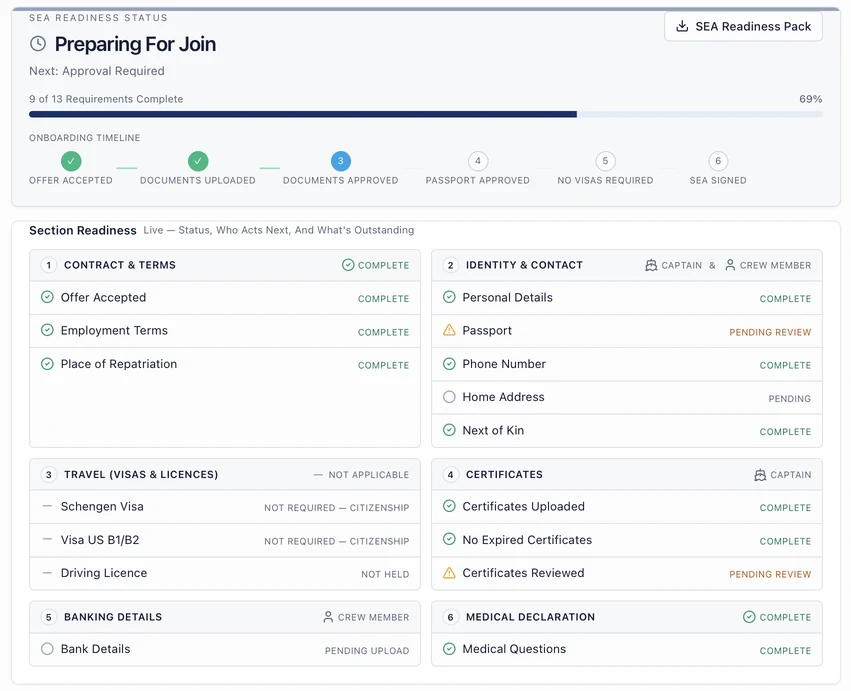The width and height of the screenshot is (851, 691).
Task: Click the number 5 section badge
Action: coord(49,617)
